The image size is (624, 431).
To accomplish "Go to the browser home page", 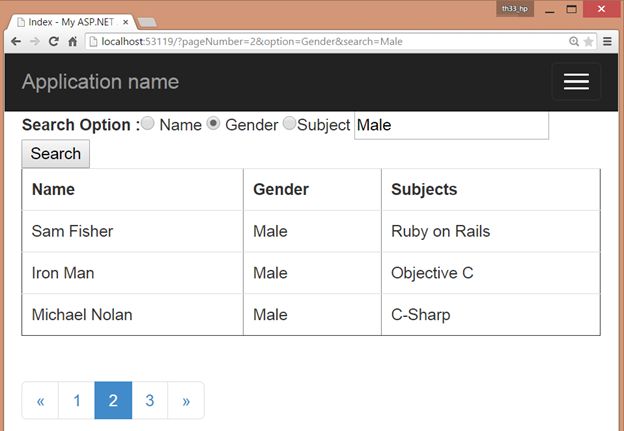I will [x=72, y=41].
